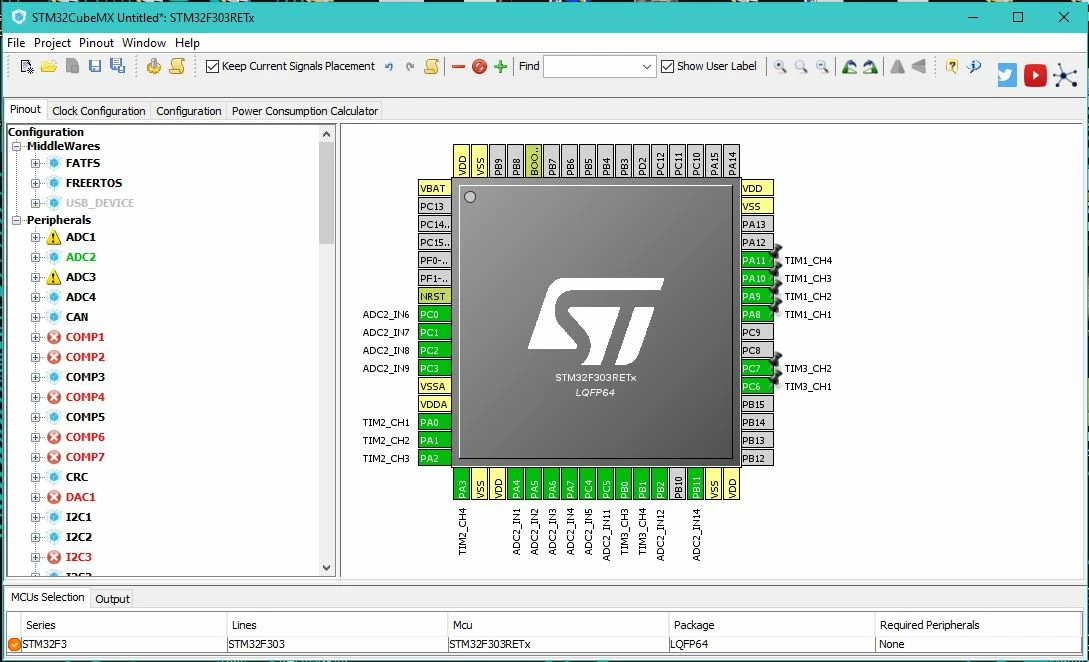Open a project with the folder icon

(x=49, y=67)
